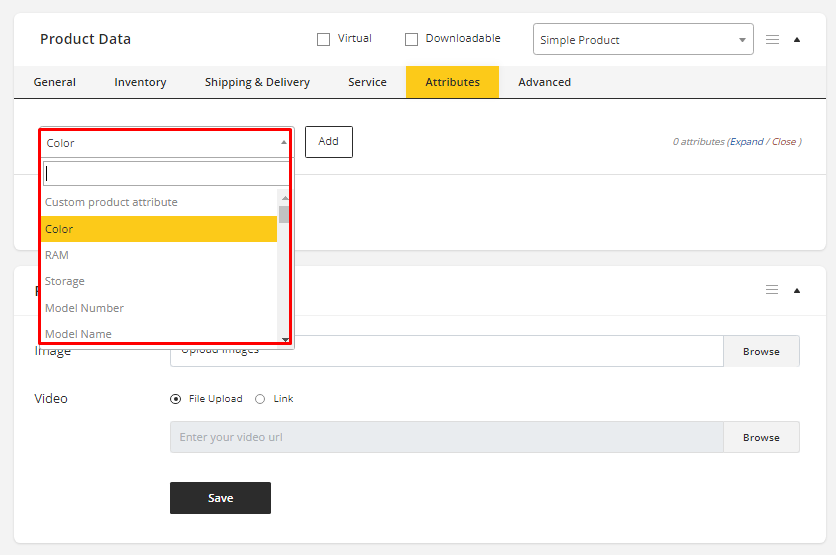Collapse the Product Data panel with the triangle icon
The height and width of the screenshot is (555, 836).
[797, 40]
